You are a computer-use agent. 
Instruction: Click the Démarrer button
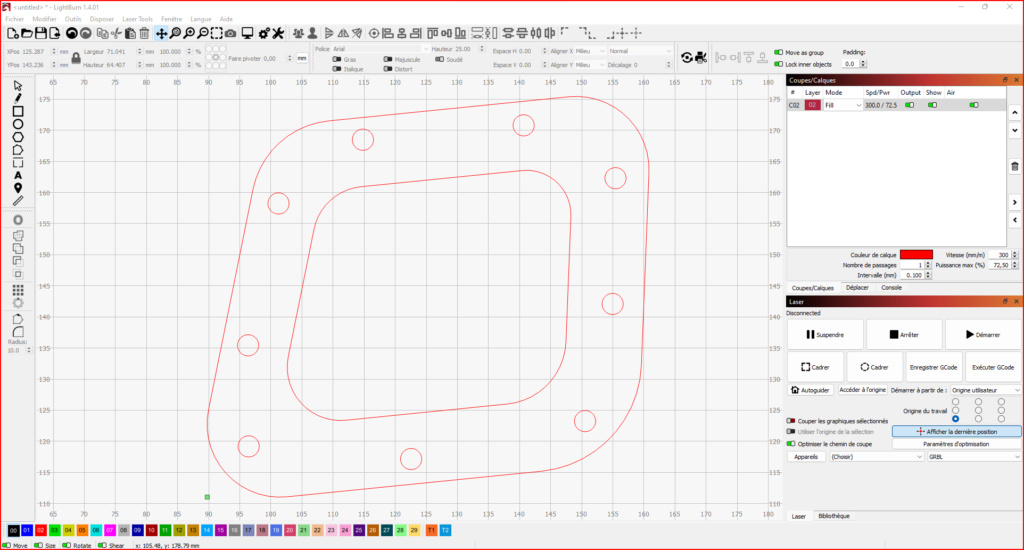pos(983,334)
